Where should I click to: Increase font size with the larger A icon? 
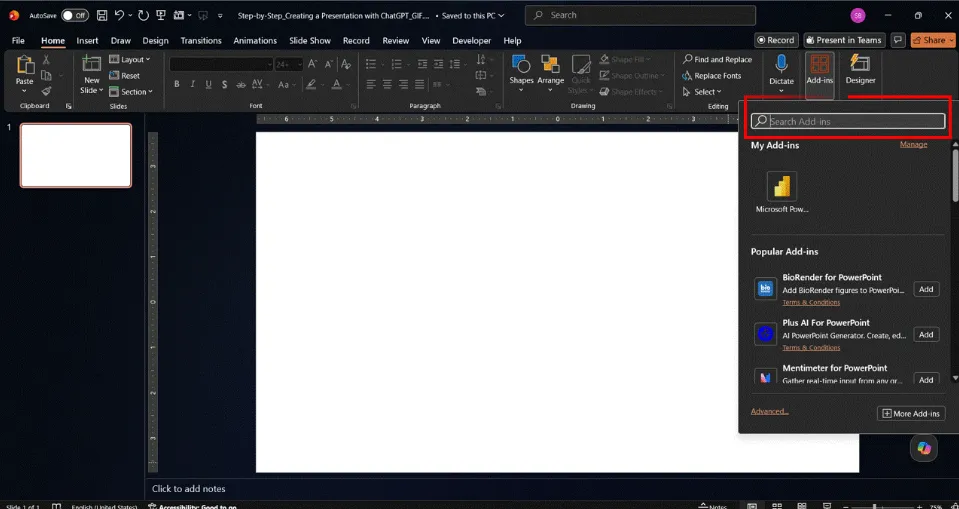tap(313, 64)
